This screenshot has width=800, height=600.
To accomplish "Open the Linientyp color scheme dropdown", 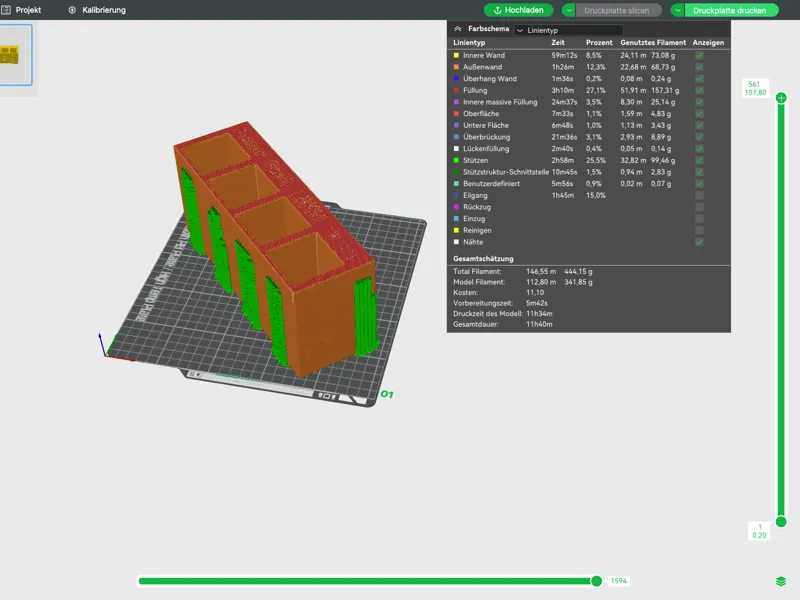I will point(568,30).
